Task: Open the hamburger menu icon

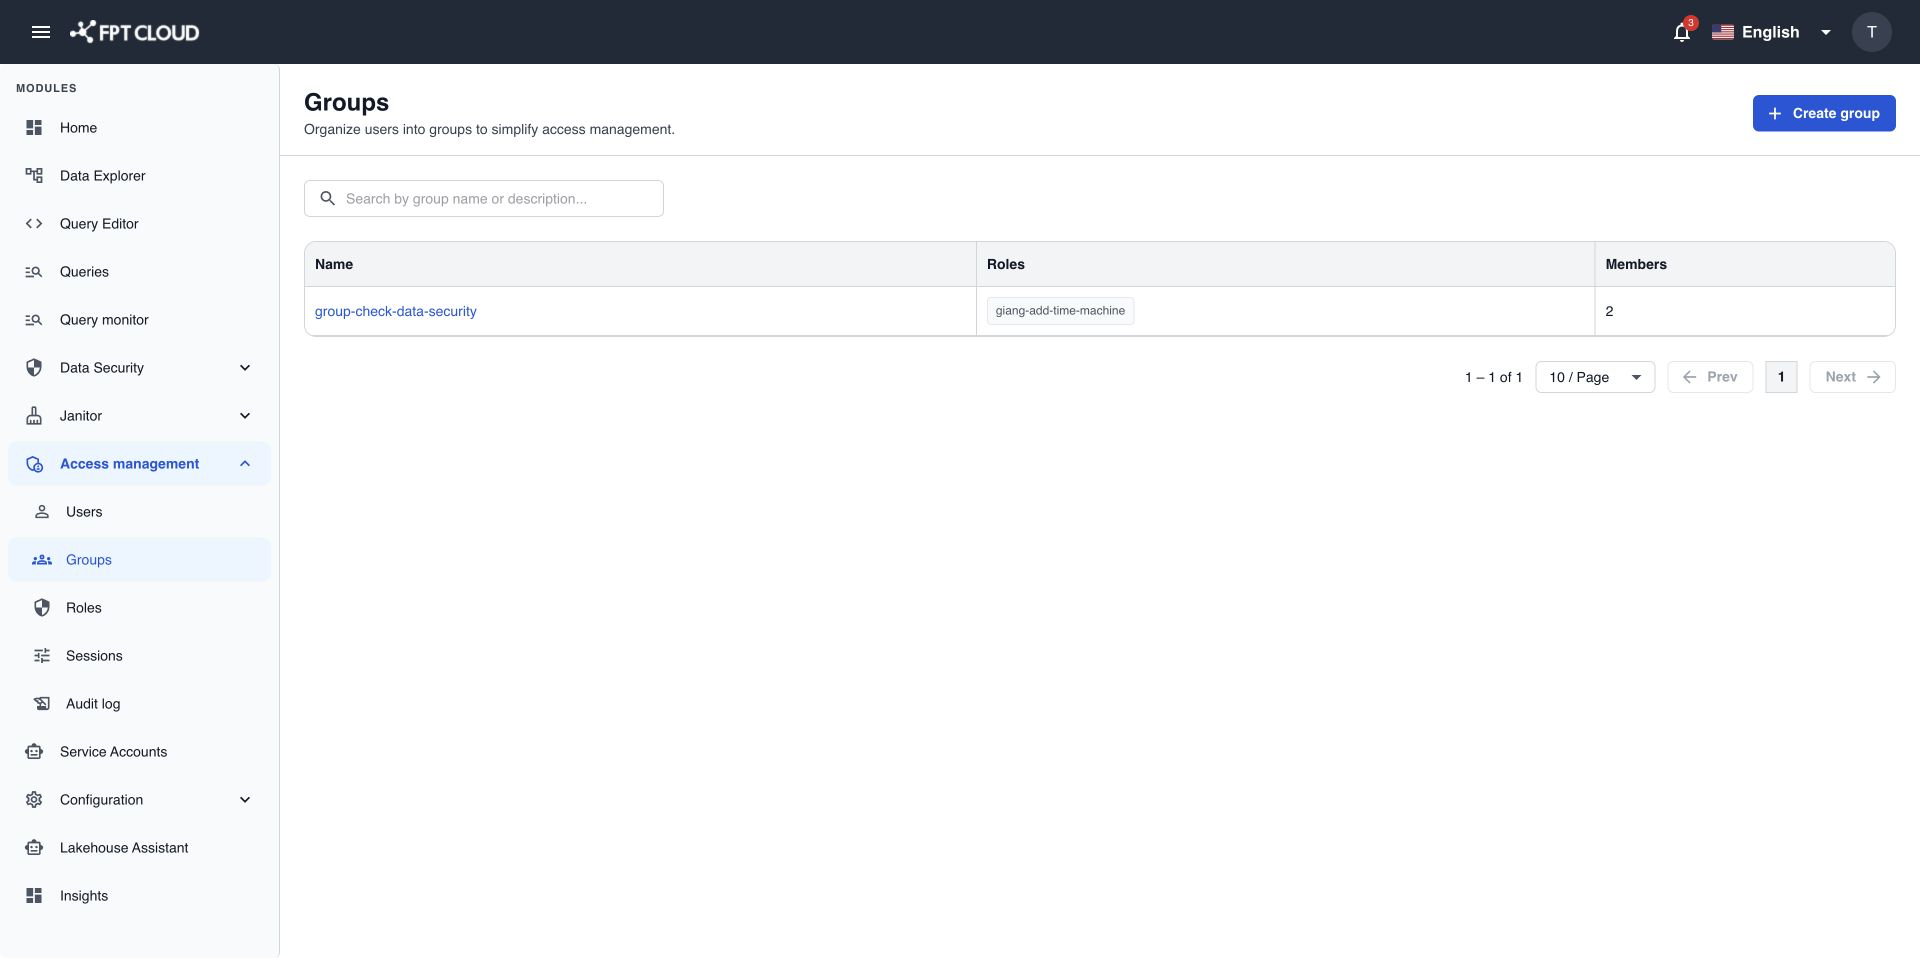Action: point(41,32)
